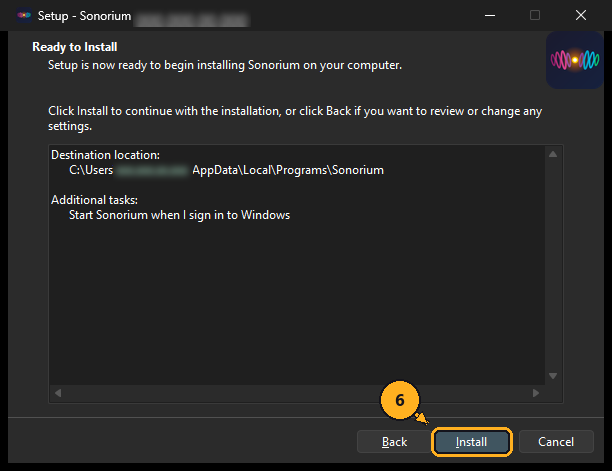Click the 'Ready to Install' heading
The width and height of the screenshot is (612, 471).
pos(75,47)
